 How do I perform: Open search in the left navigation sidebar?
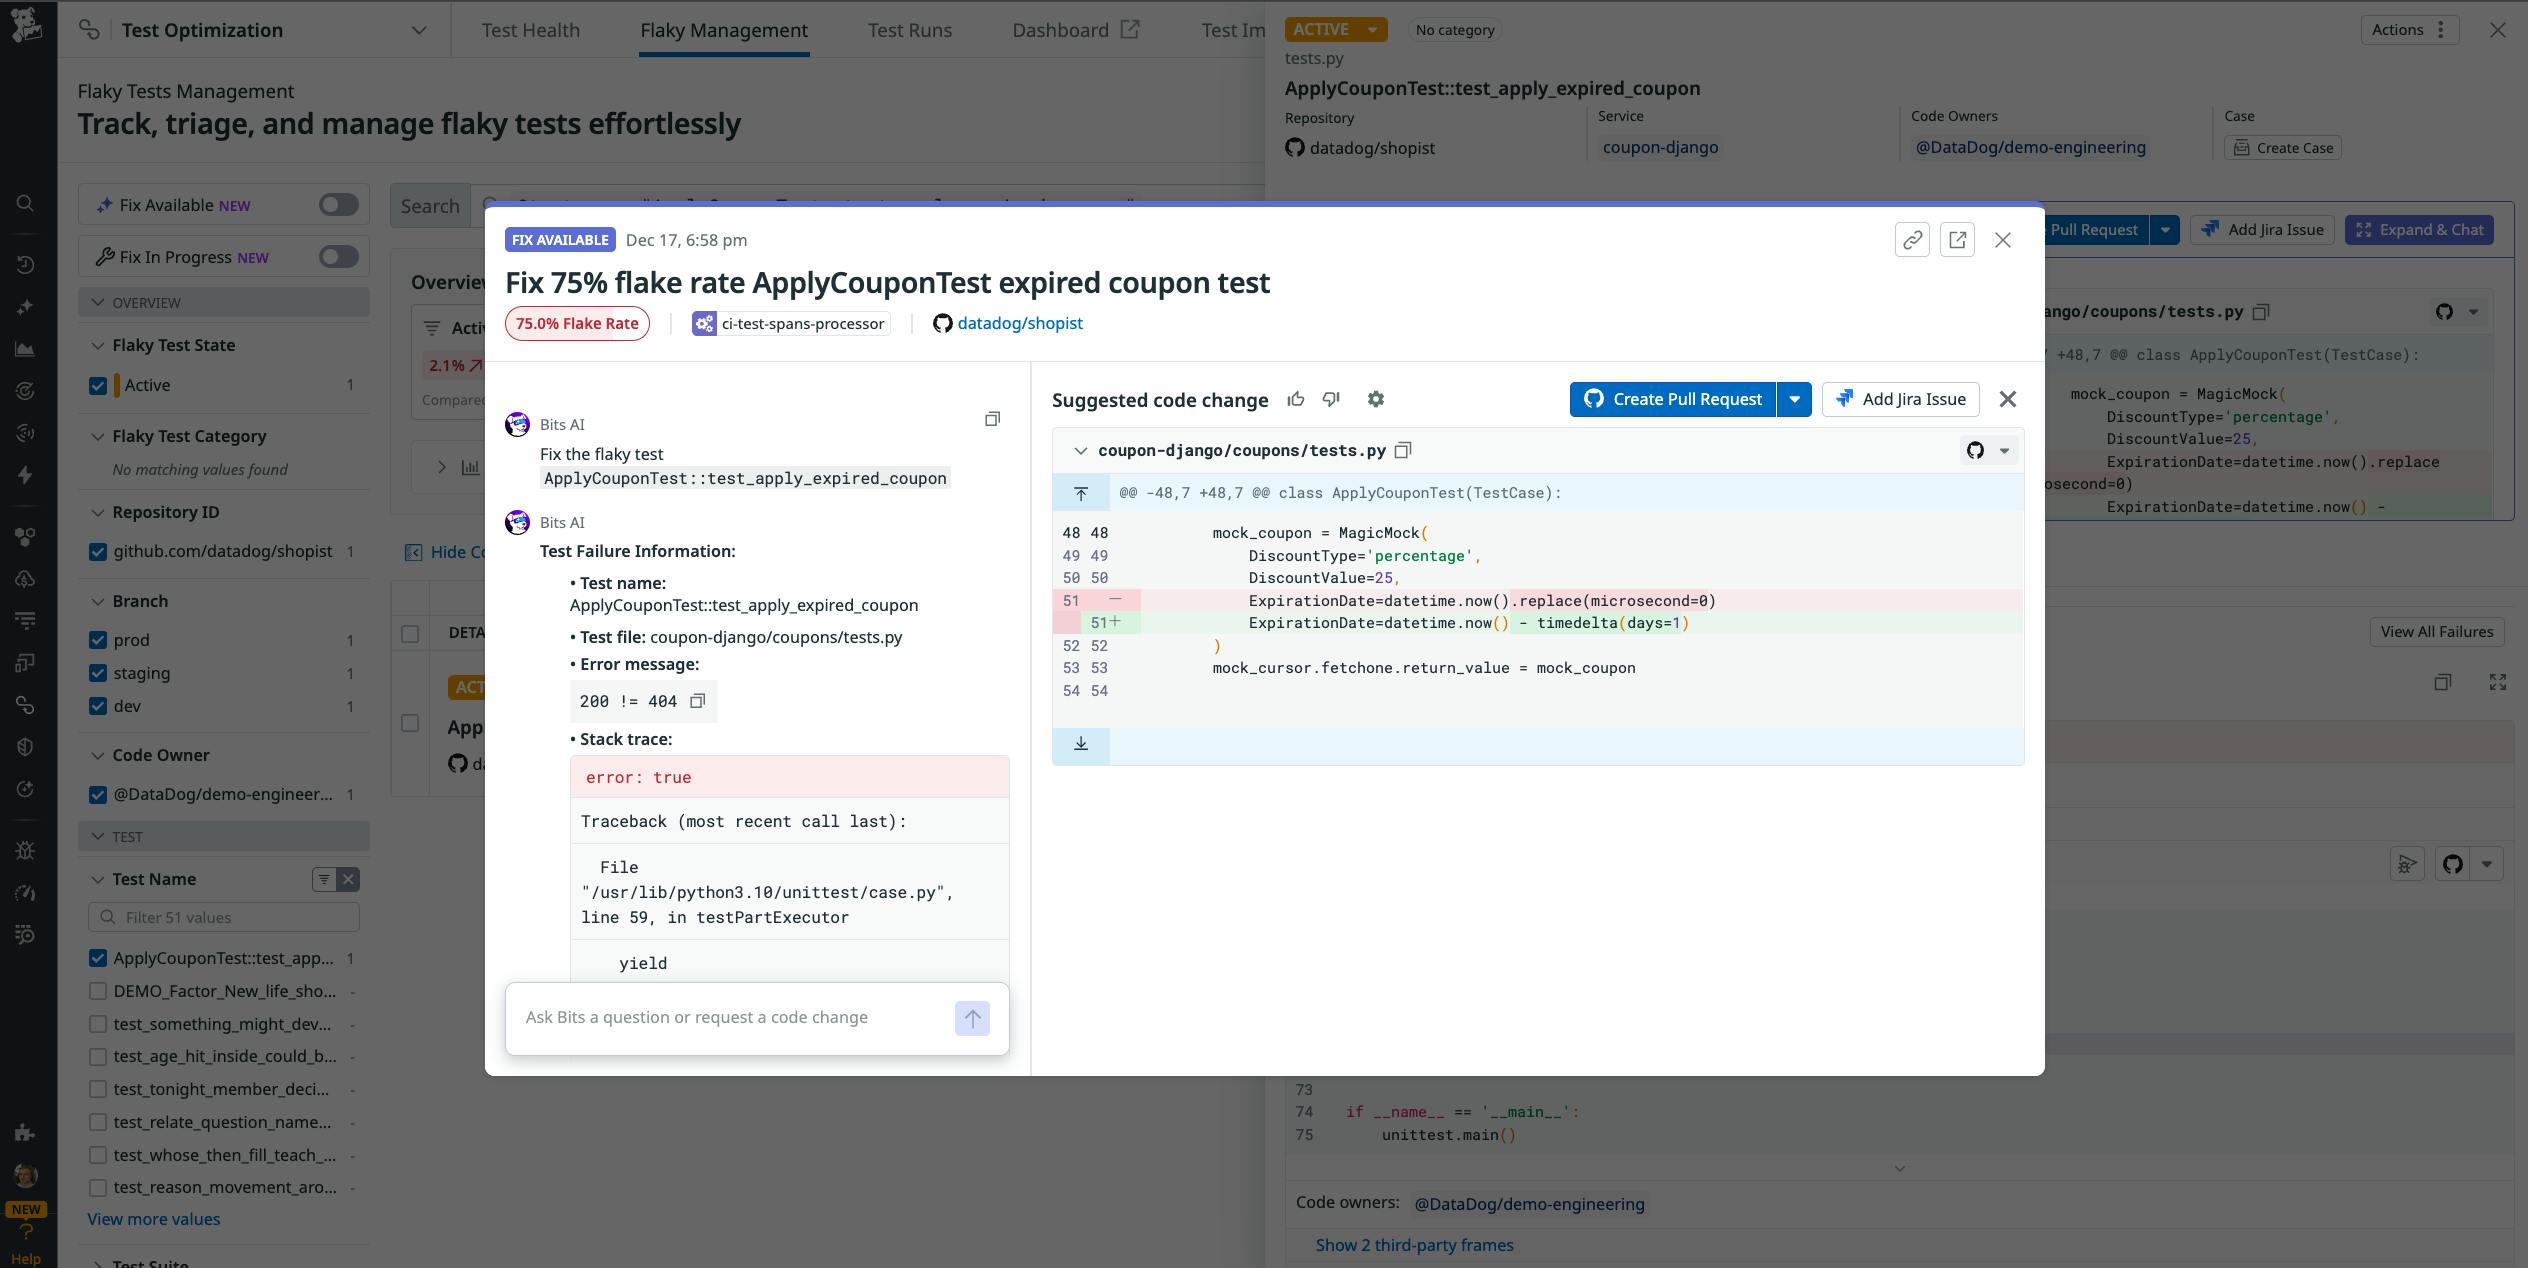pyautogui.click(x=25, y=203)
